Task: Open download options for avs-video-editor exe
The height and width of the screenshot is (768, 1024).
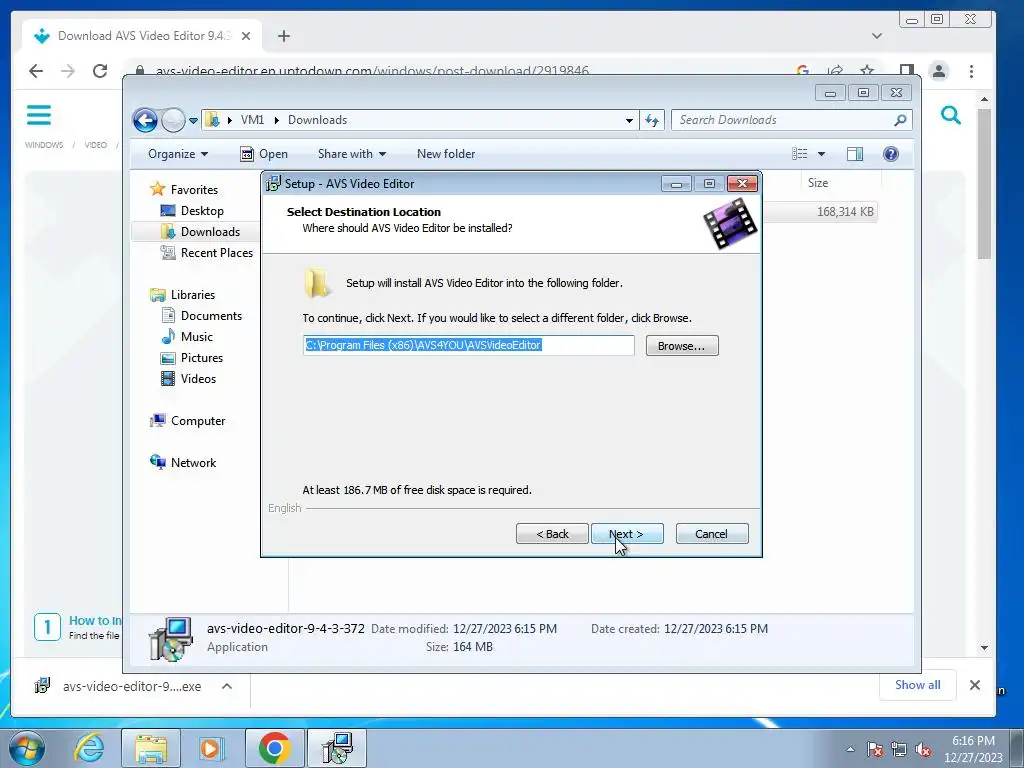Action: pos(227,686)
